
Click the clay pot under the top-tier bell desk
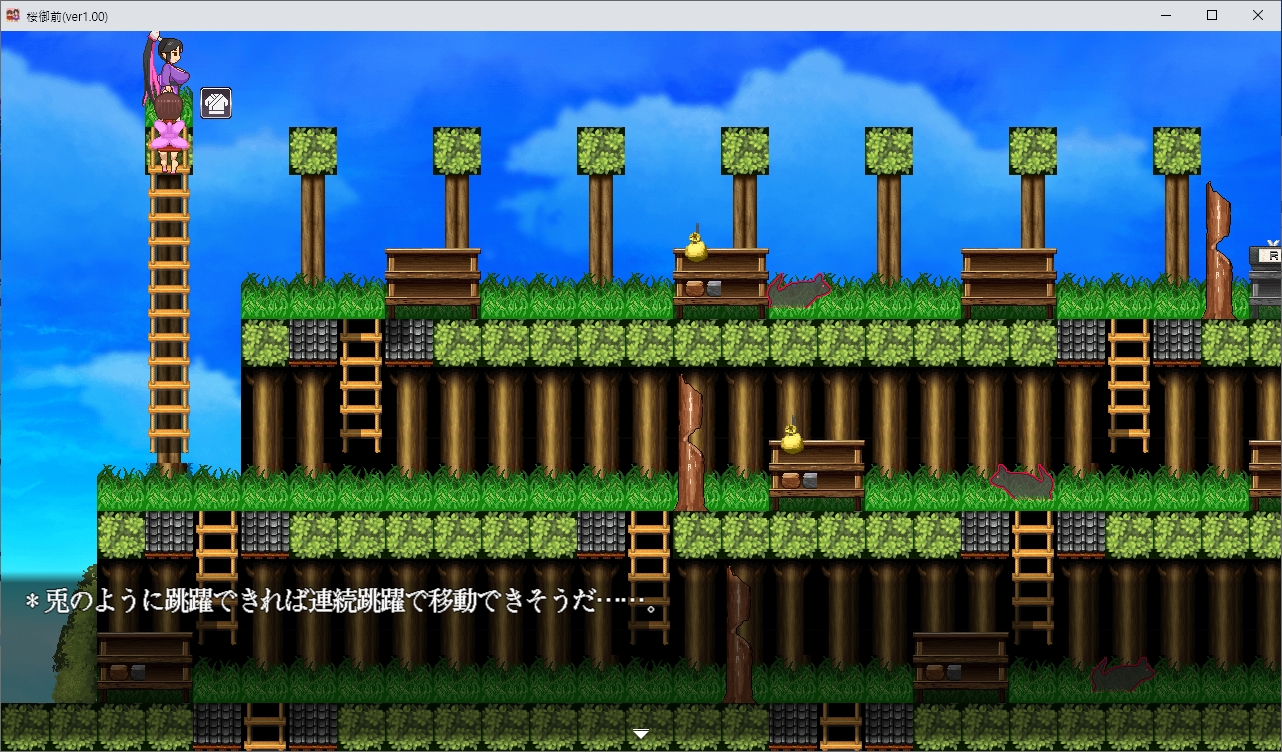(x=695, y=289)
